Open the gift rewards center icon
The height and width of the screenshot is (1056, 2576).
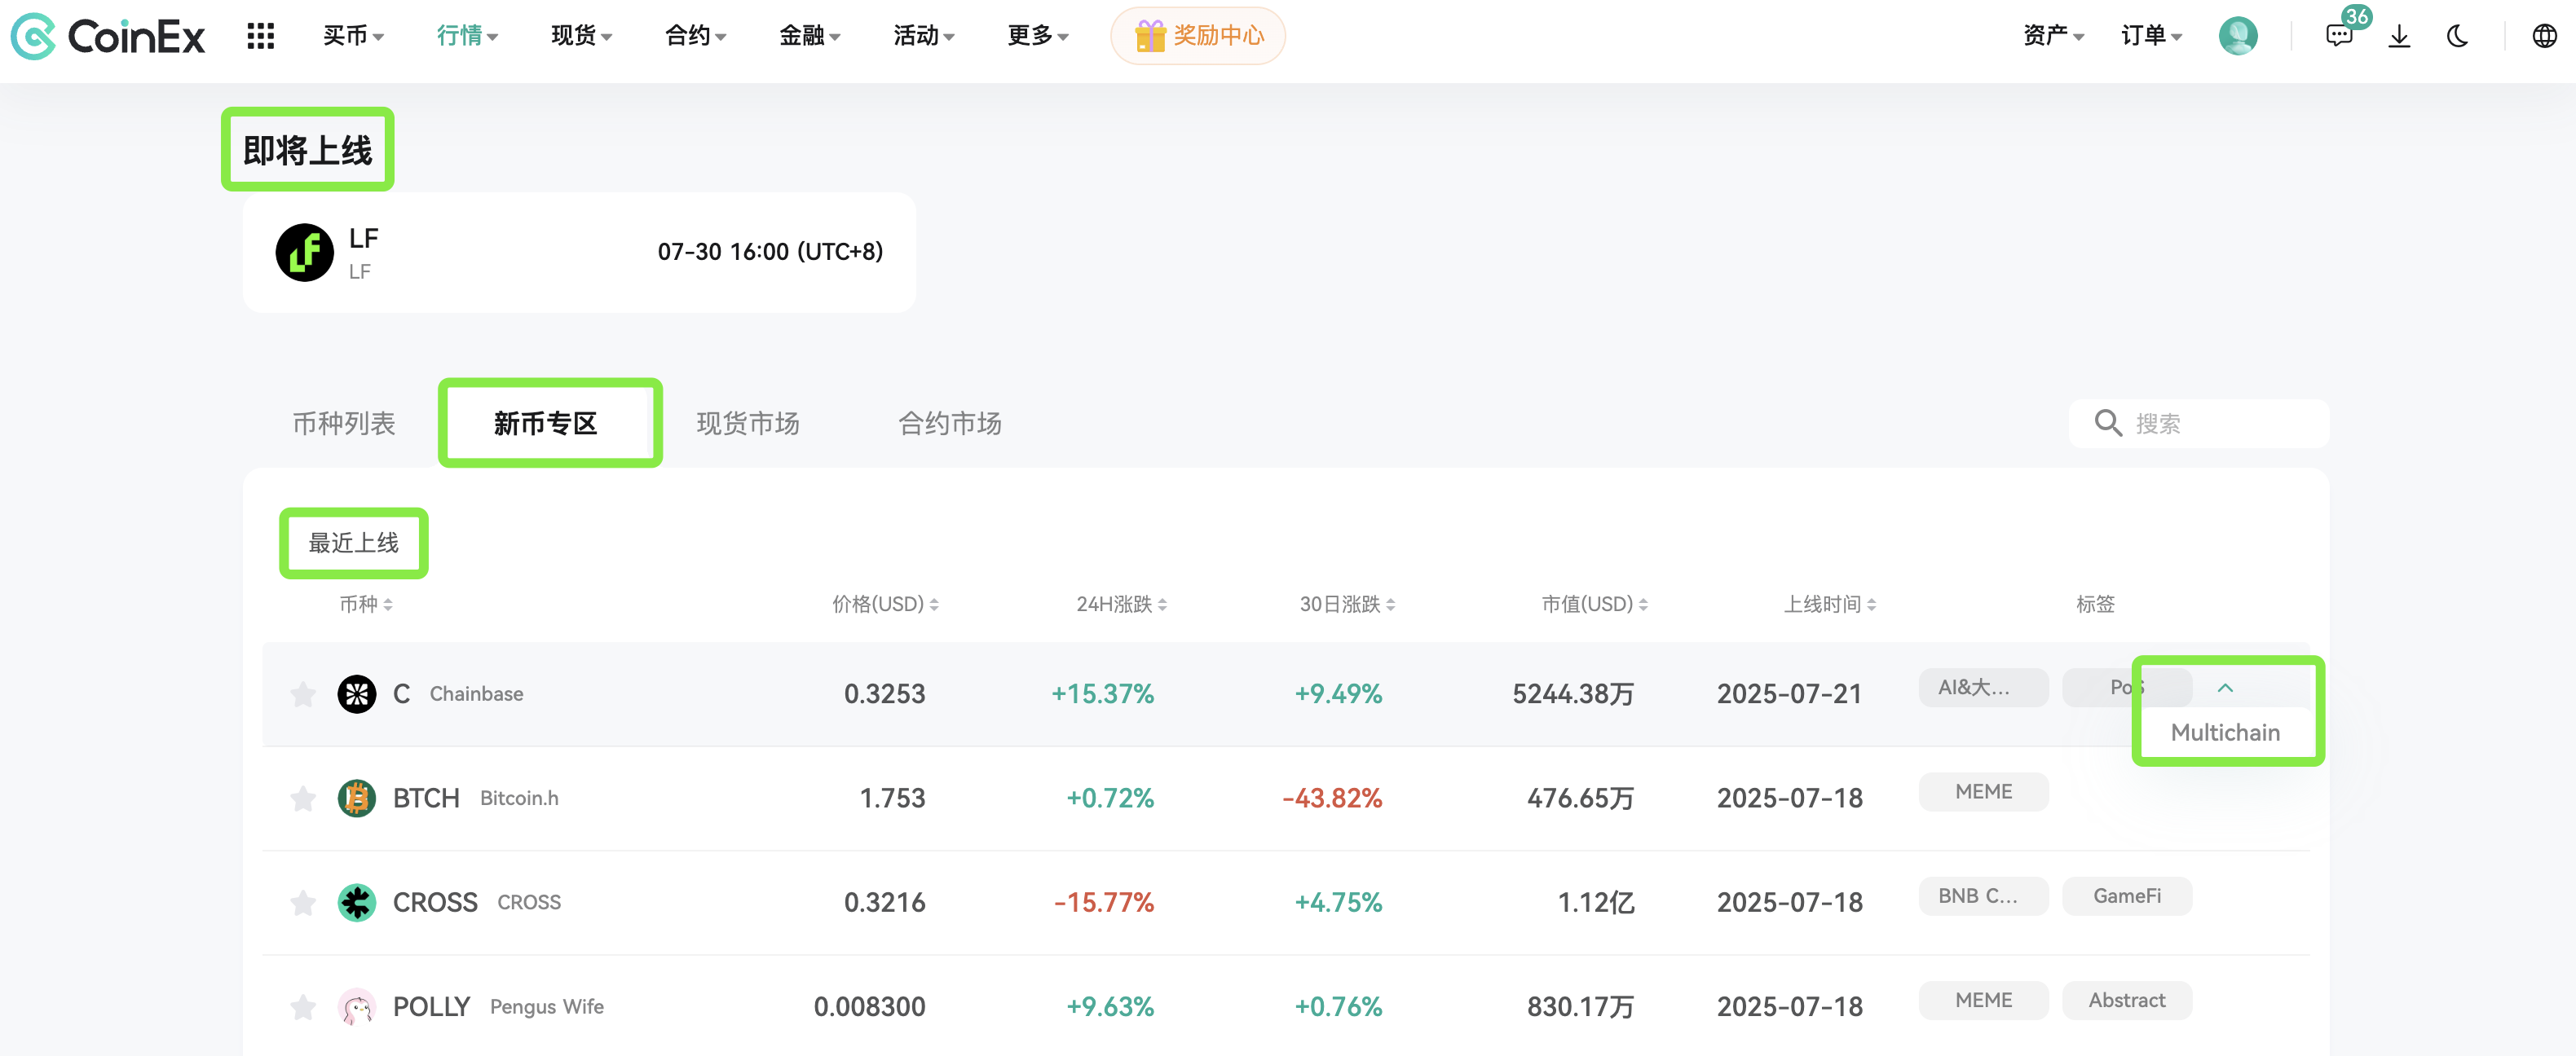coord(1150,36)
